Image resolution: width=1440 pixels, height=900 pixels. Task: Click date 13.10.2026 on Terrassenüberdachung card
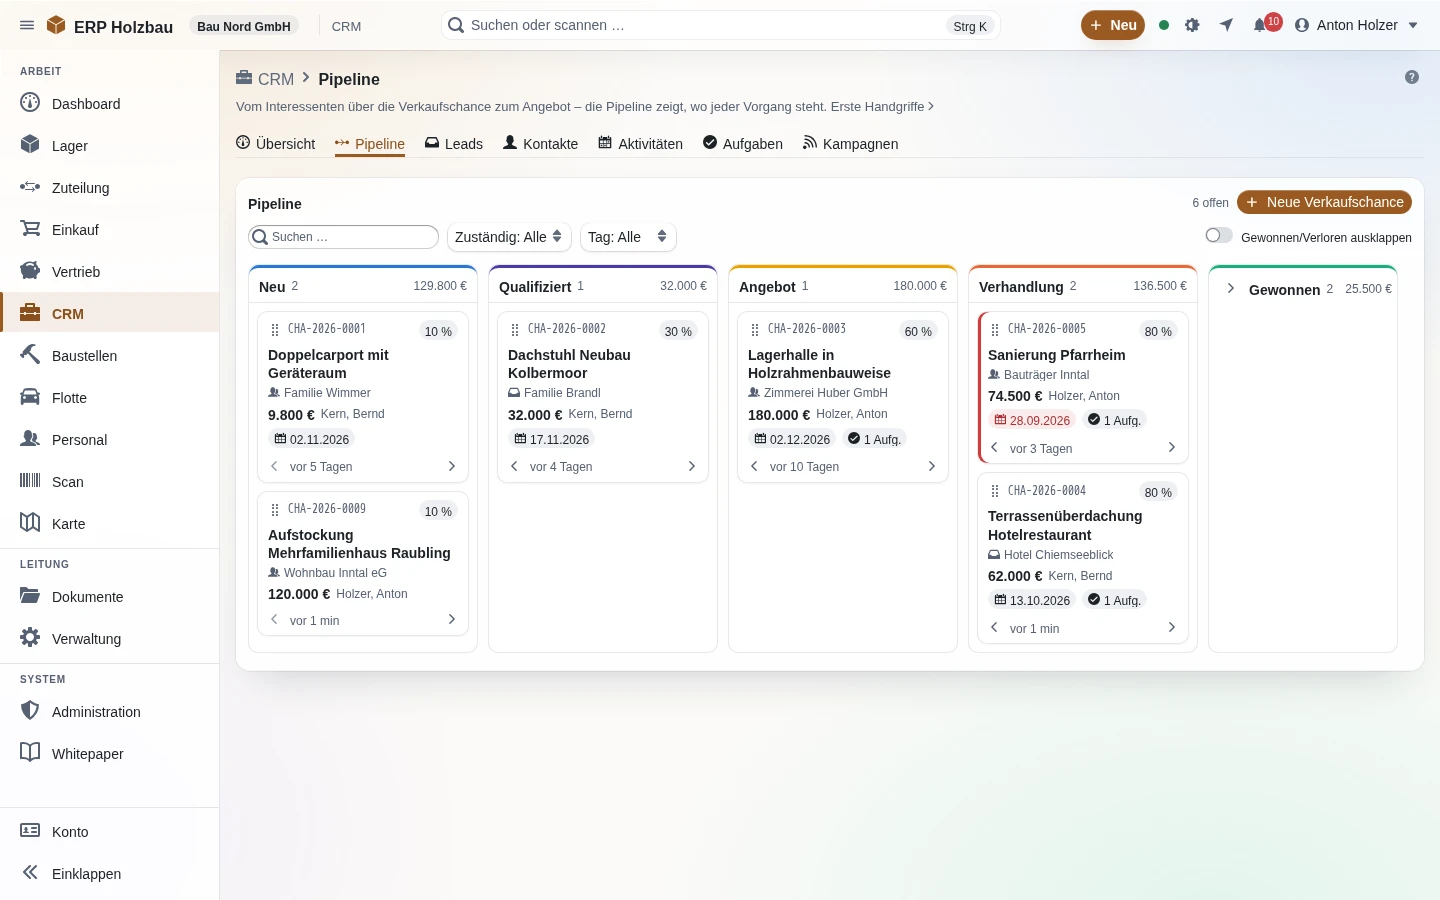1032,600
